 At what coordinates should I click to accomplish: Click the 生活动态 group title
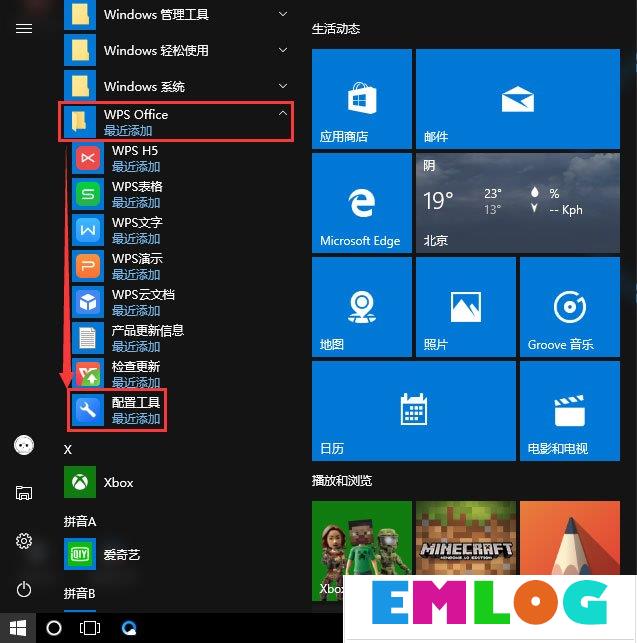[x=336, y=29]
